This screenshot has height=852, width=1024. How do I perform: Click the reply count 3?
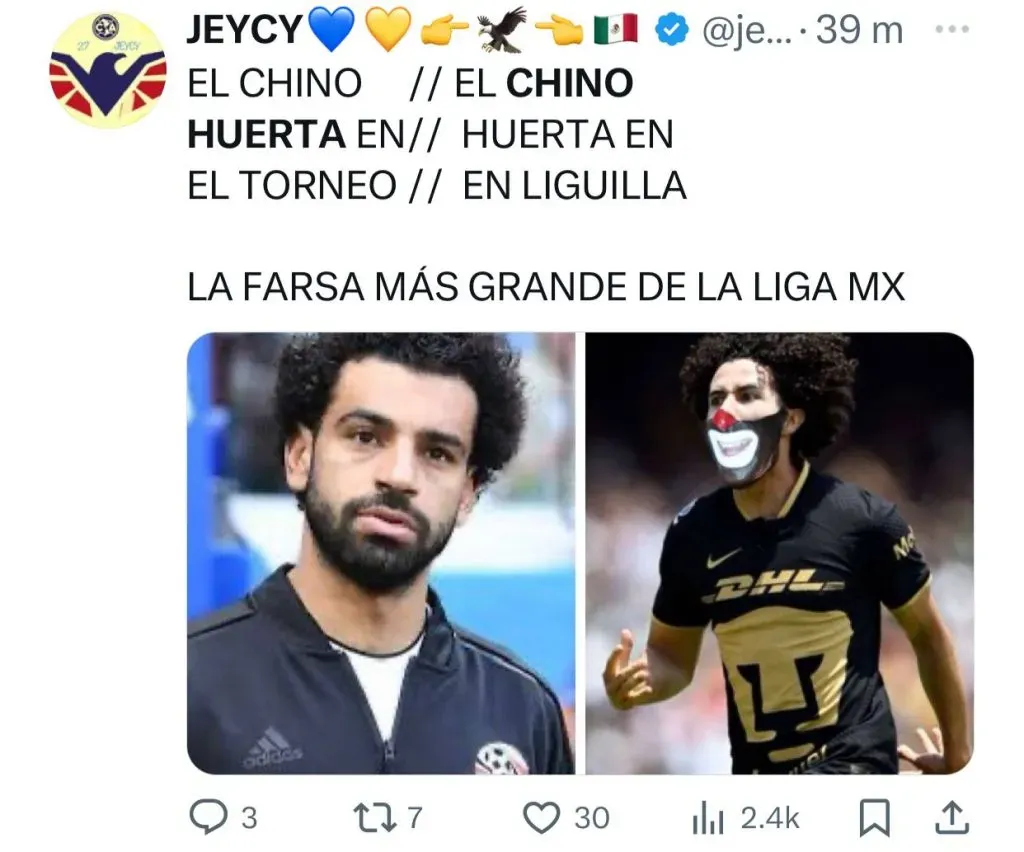click(249, 818)
